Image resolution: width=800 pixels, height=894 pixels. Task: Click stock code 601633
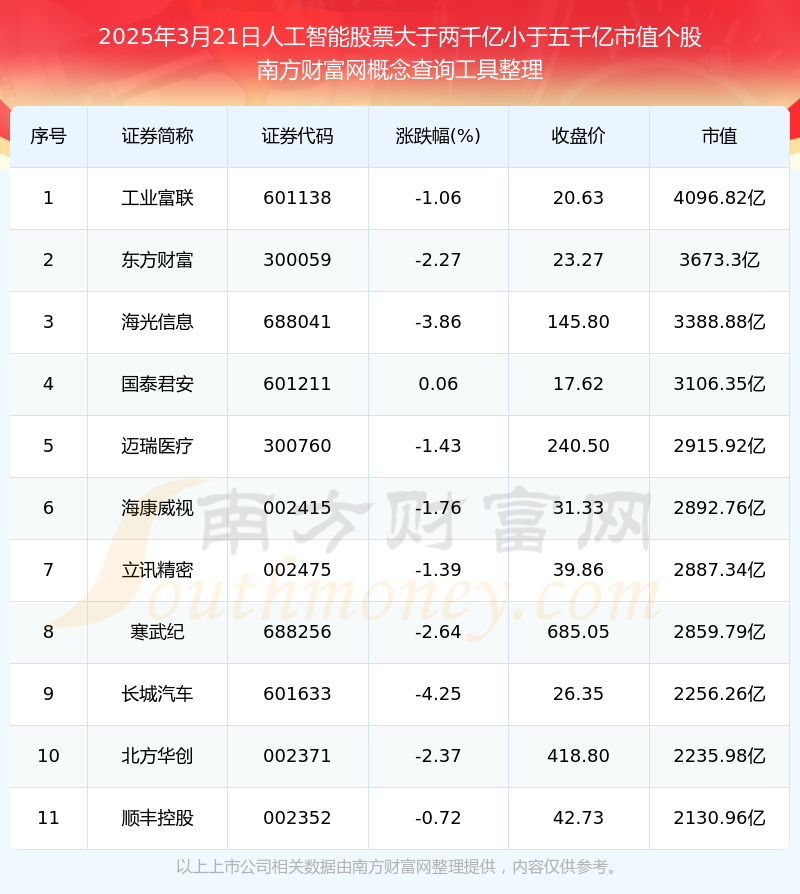coord(297,694)
